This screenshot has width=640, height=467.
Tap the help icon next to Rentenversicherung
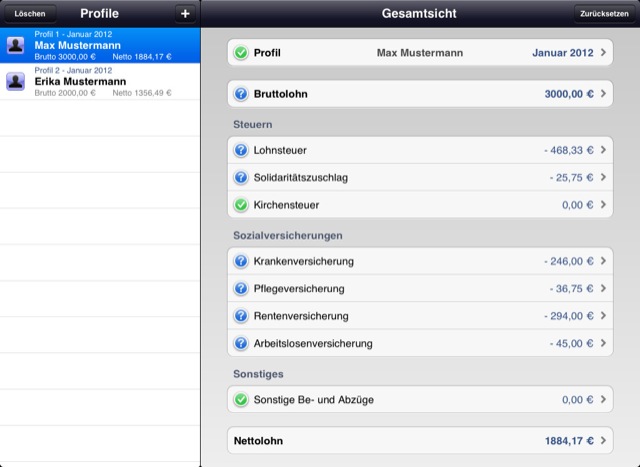240,316
